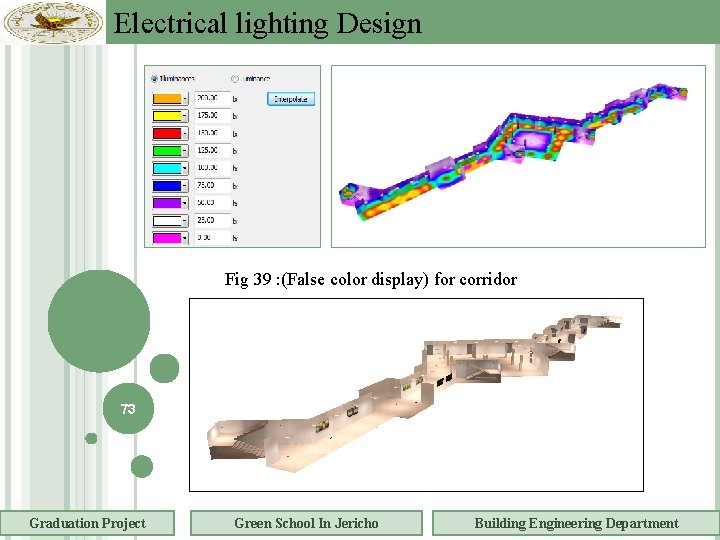Click the 200.00 lux value field
Image resolution: width=720 pixels, height=540 pixels.
point(212,98)
